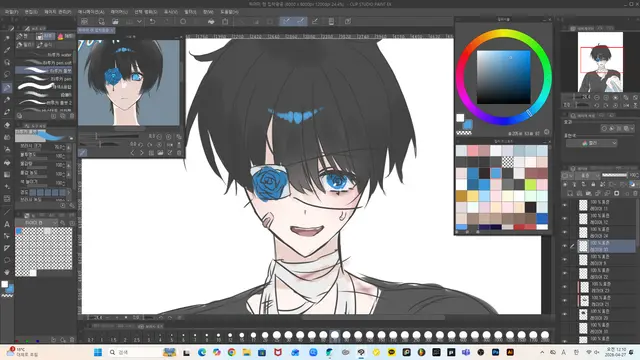Open the Edit menu
Image resolution: width=640 pixels, height=360 pixels.
click(x=31, y=12)
